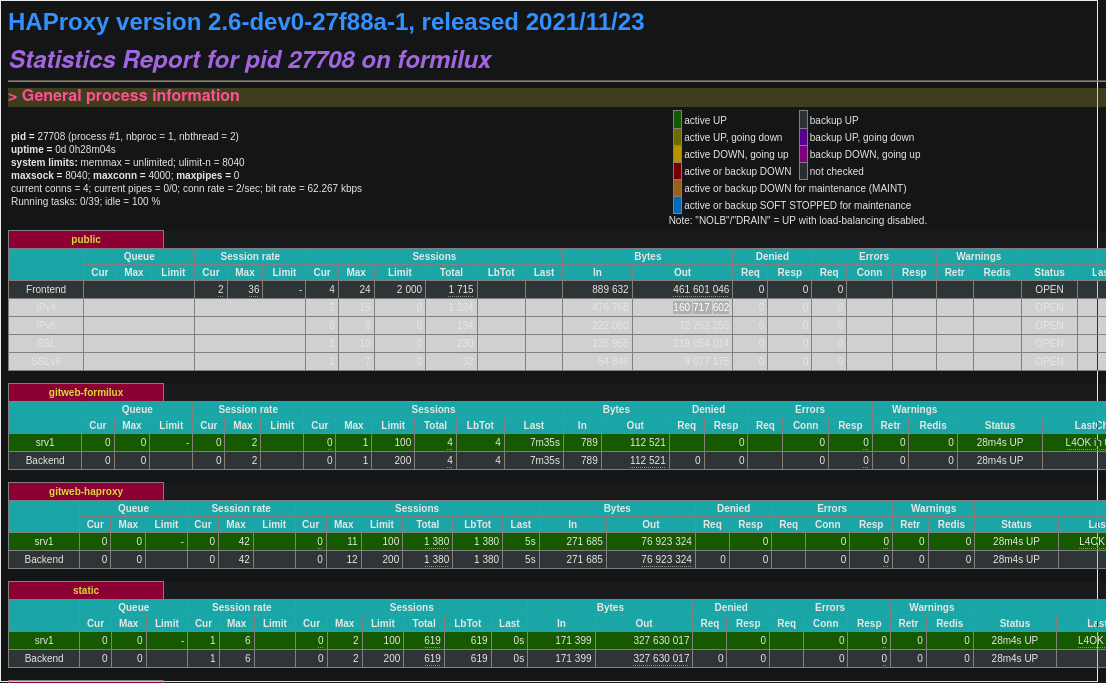Select the olive "active UP, going down" icon
This screenshot has height=683, width=1106.
(677, 137)
